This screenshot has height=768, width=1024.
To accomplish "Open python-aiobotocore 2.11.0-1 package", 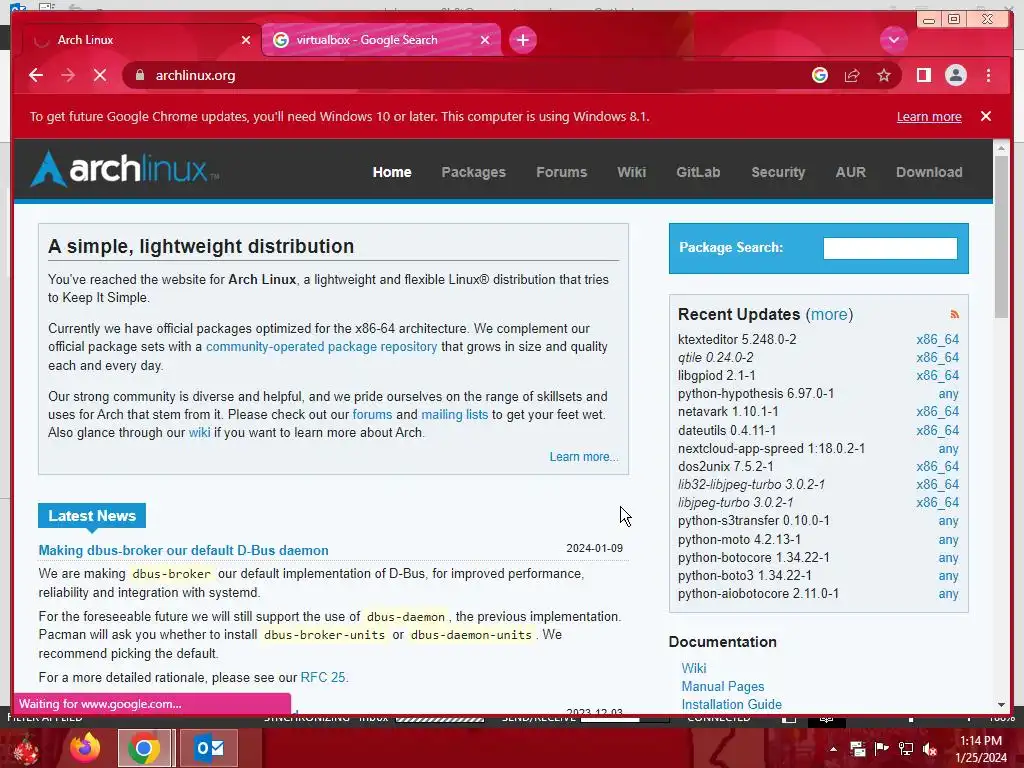I will [x=758, y=594].
